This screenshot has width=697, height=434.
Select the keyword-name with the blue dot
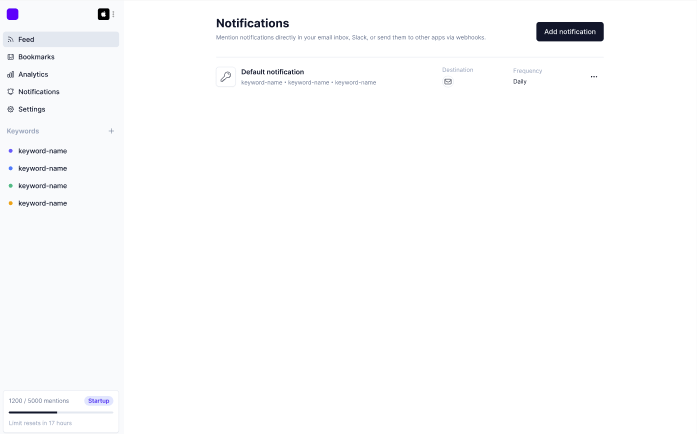42,168
